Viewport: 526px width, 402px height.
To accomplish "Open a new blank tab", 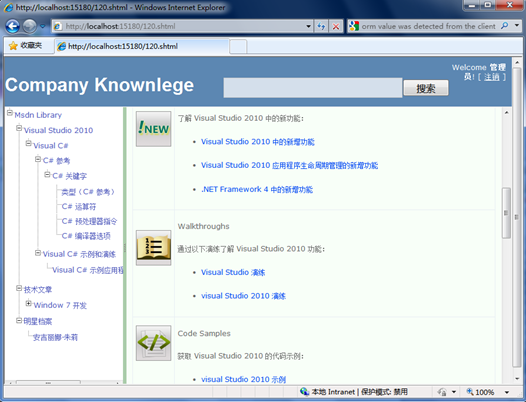I will pyautogui.click(x=238, y=47).
